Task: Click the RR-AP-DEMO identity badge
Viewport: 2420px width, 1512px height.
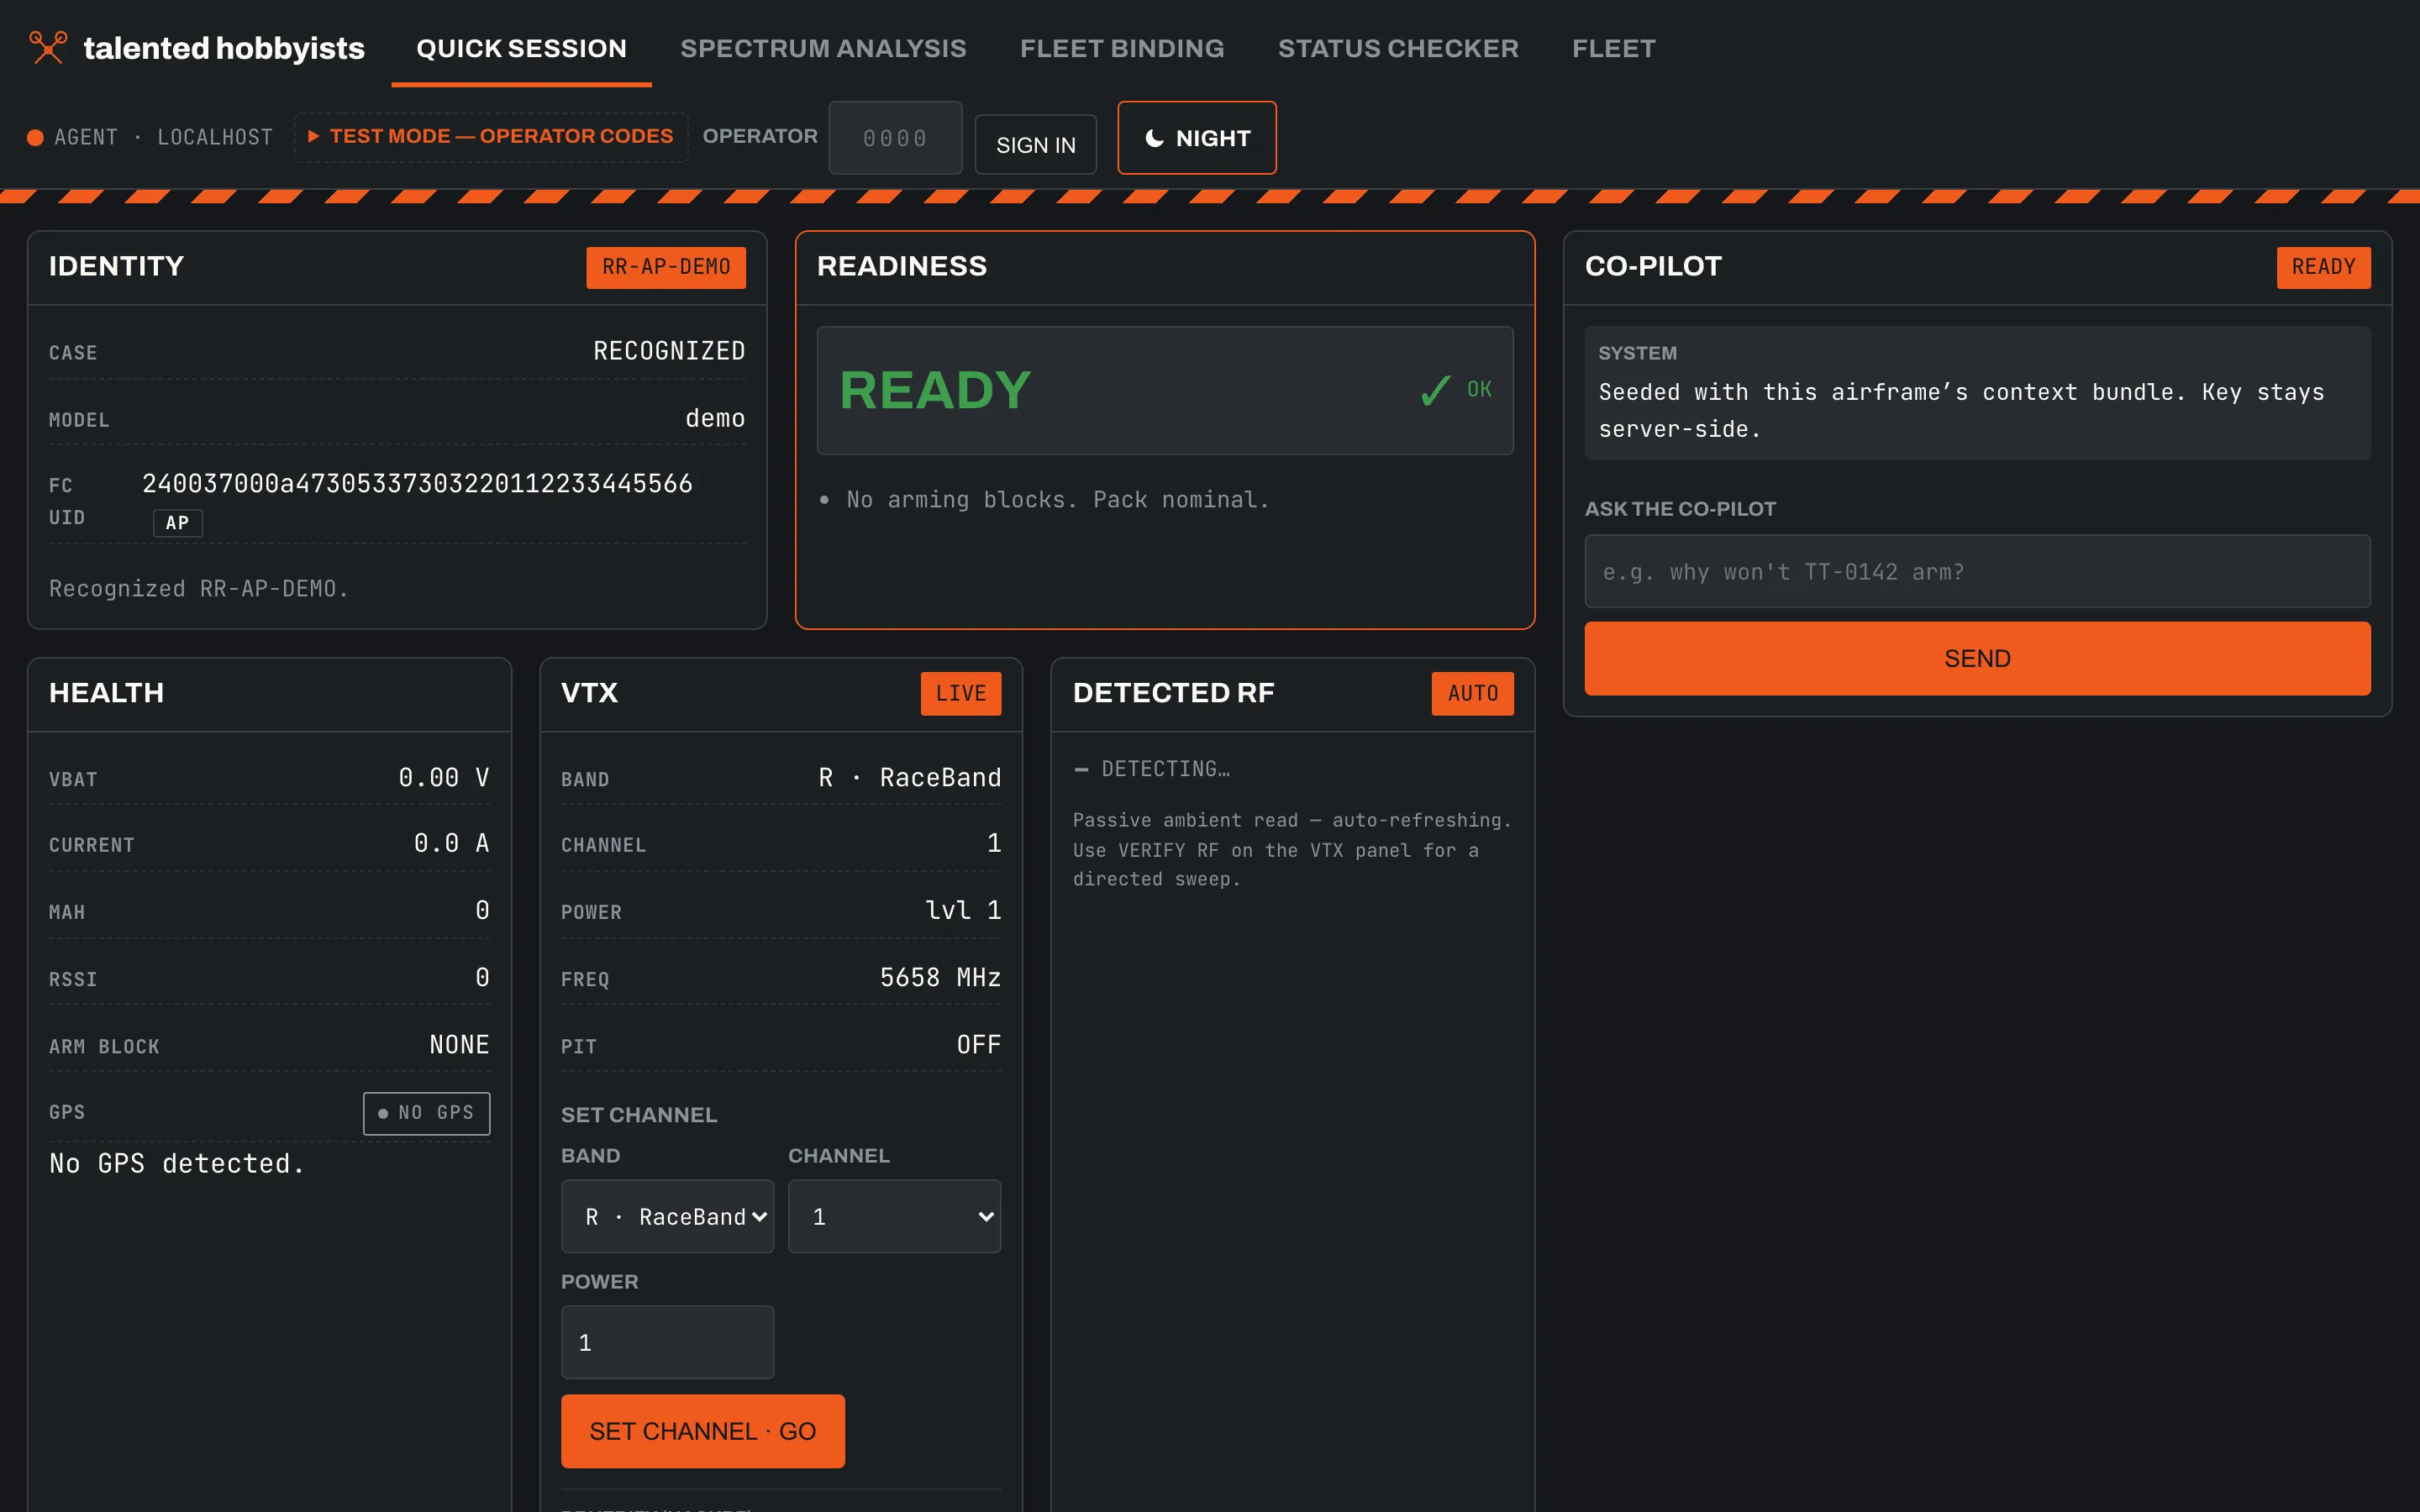Action: [x=666, y=267]
